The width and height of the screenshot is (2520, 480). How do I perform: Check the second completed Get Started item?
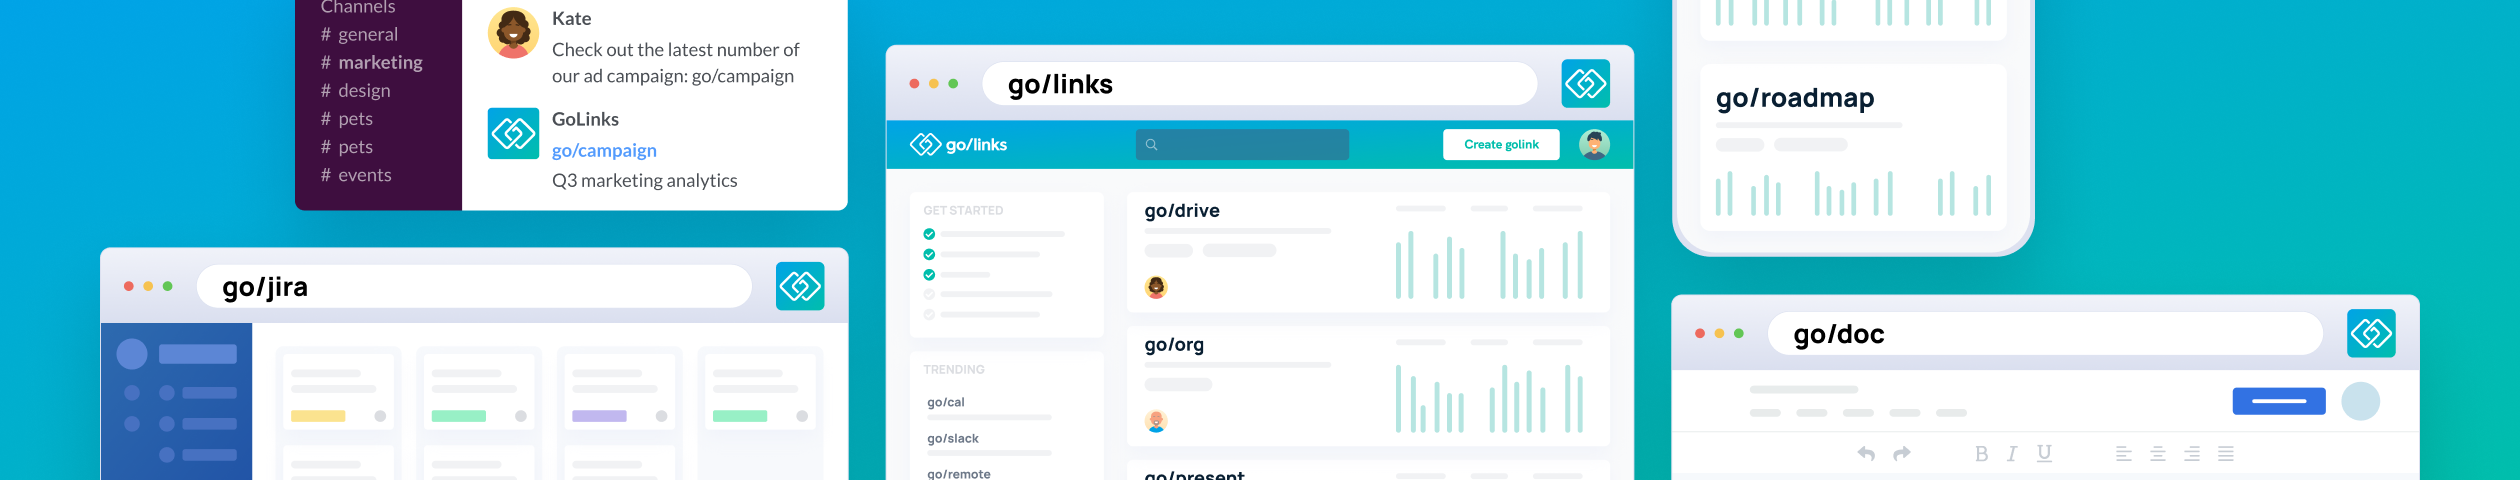coord(929,254)
